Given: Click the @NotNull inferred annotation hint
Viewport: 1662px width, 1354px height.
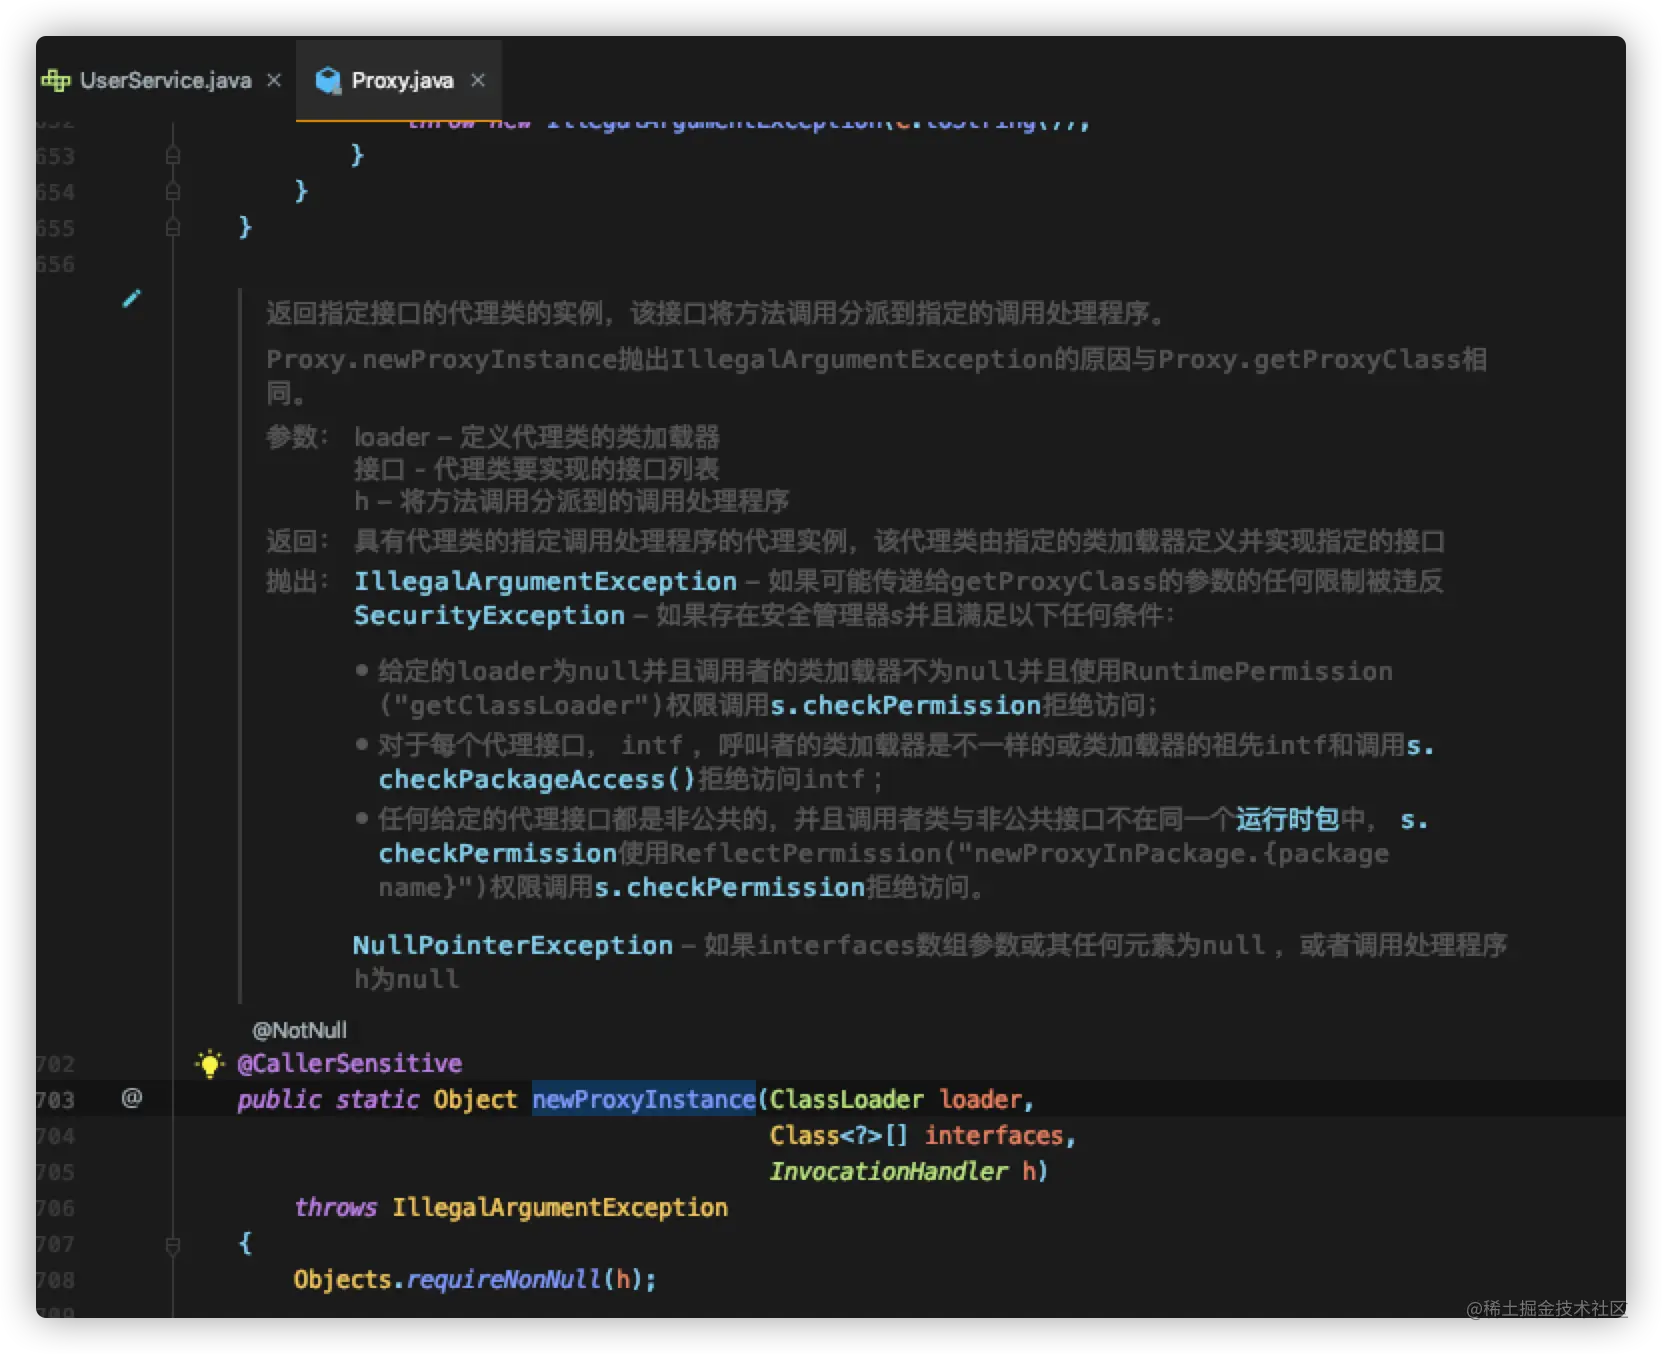Looking at the screenshot, I should [300, 1030].
